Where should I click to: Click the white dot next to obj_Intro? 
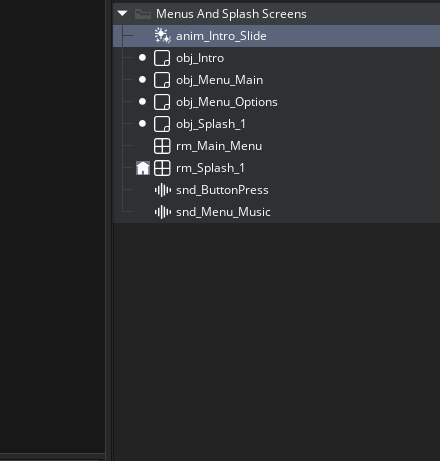[142, 58]
